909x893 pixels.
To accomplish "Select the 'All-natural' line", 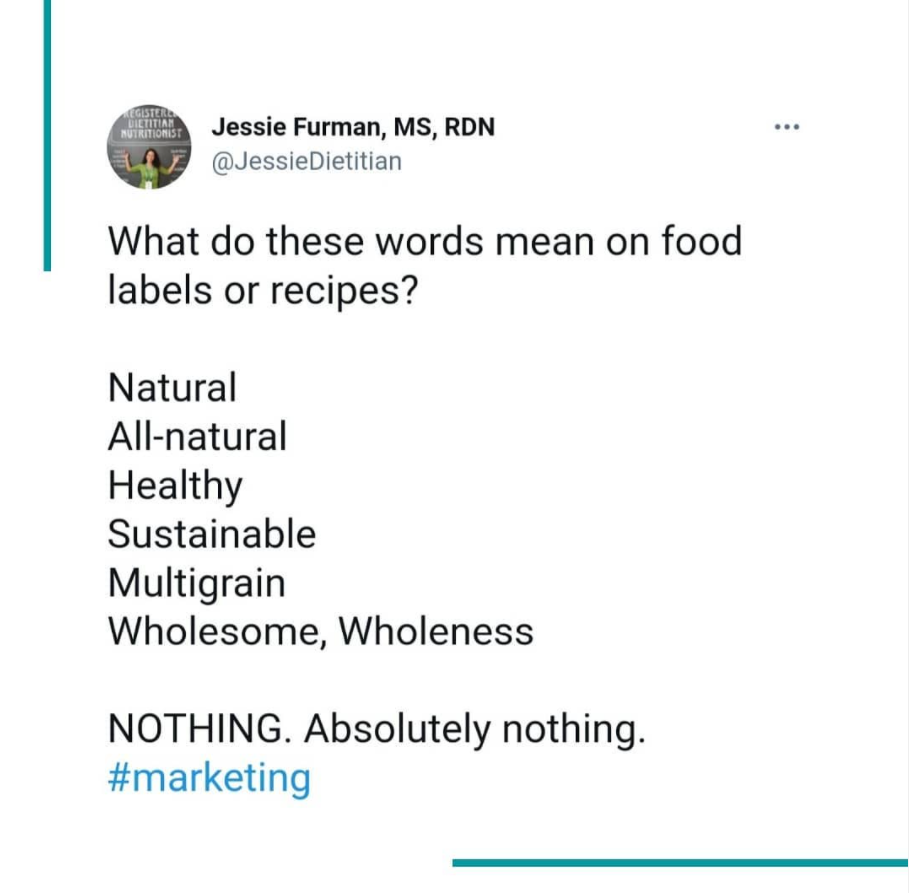I will [197, 436].
